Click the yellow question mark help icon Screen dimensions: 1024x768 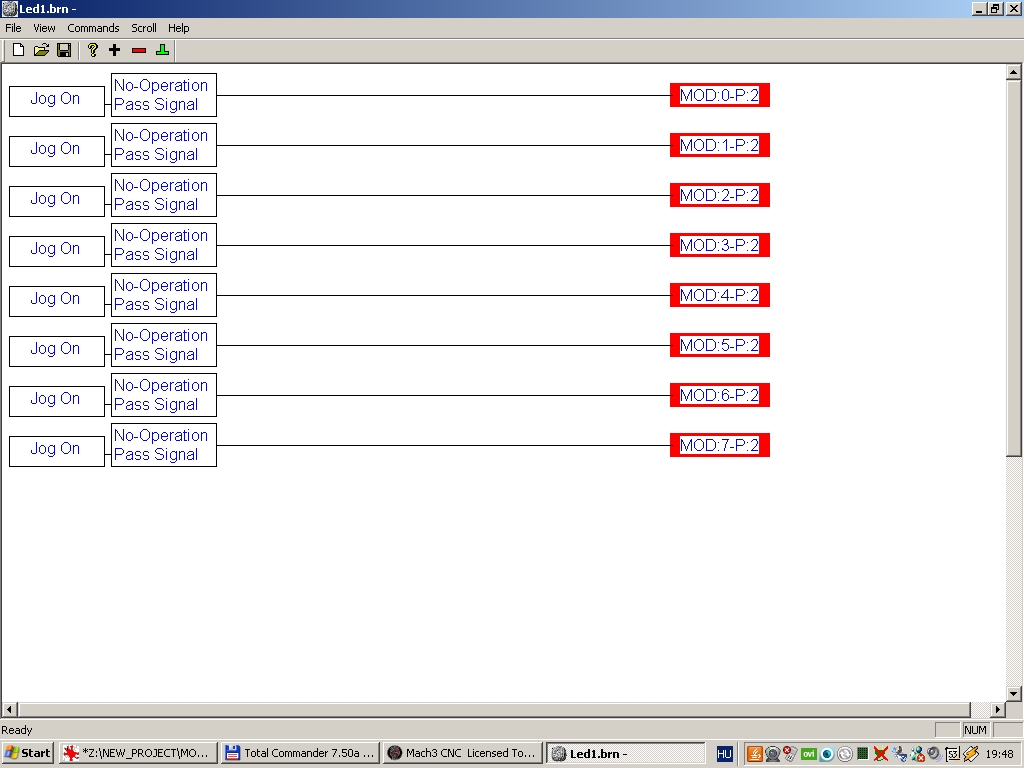tap(93, 50)
